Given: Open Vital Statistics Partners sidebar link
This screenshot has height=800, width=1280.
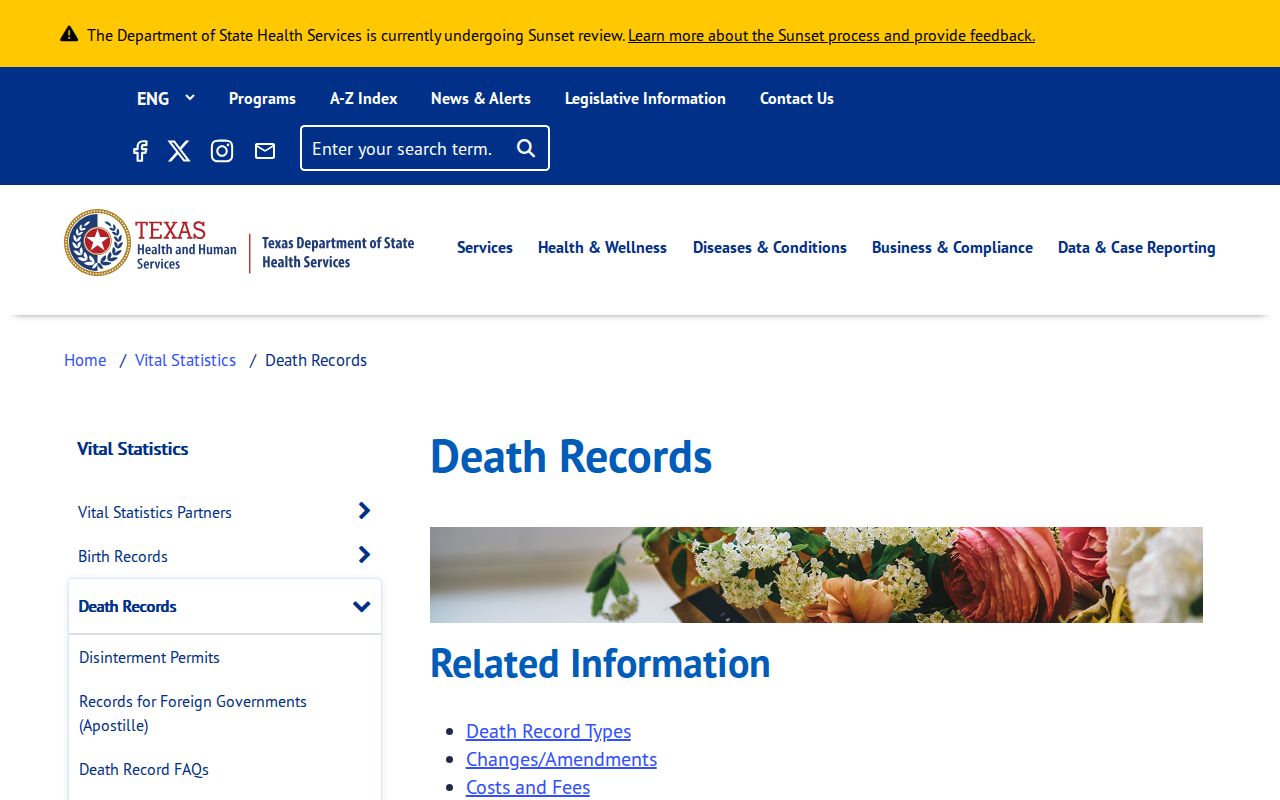Looking at the screenshot, I should click(155, 512).
